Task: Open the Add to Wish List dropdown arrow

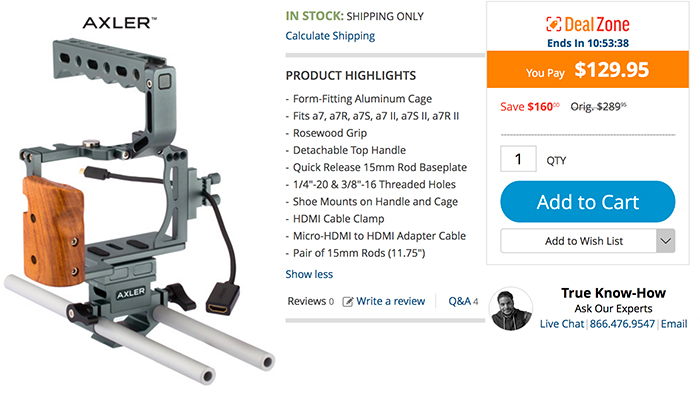Action: pos(666,241)
